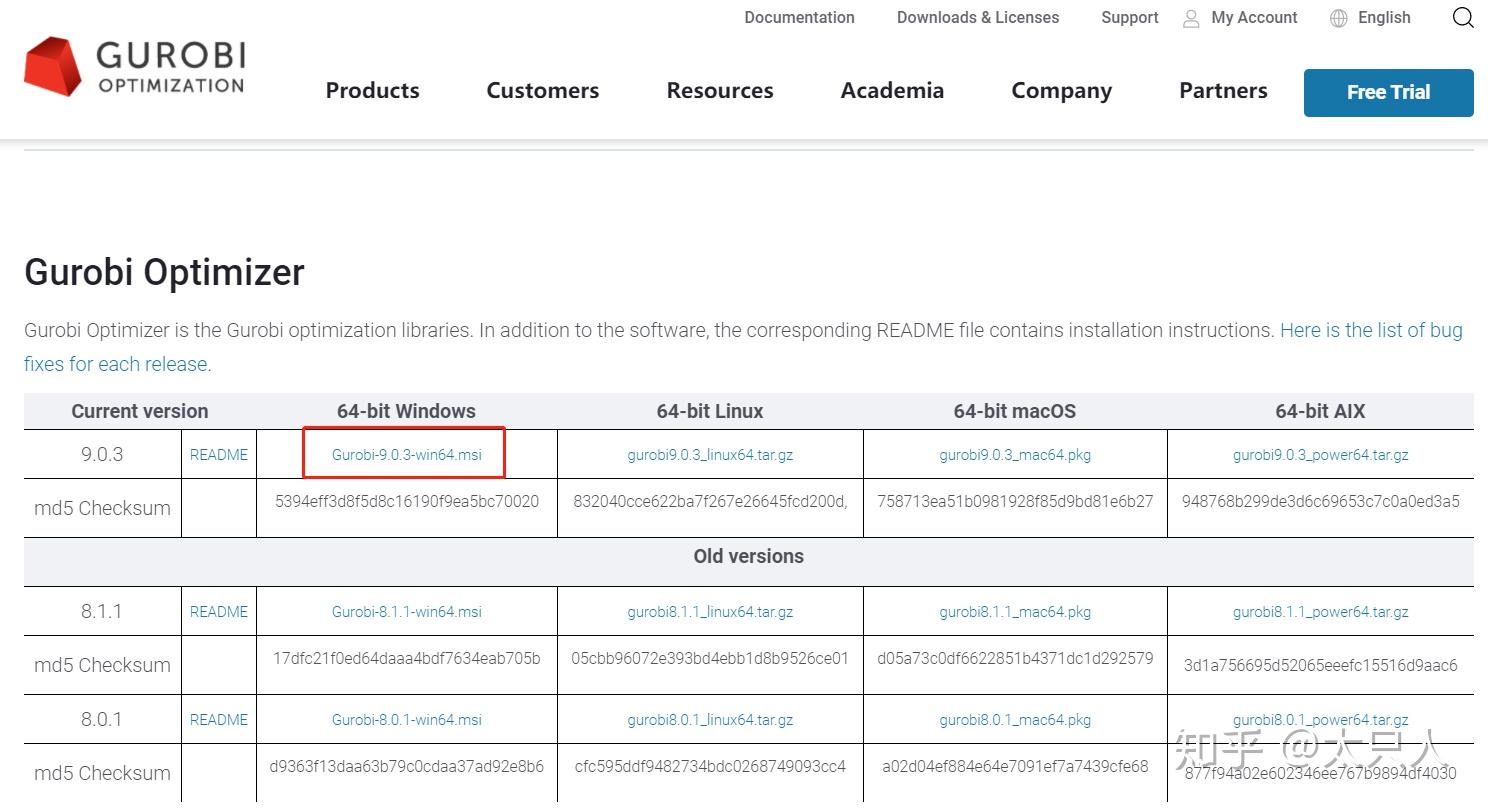Download Gurobi-9.0.3-win64.msi installer
The width and height of the screenshot is (1488, 809).
(406, 455)
